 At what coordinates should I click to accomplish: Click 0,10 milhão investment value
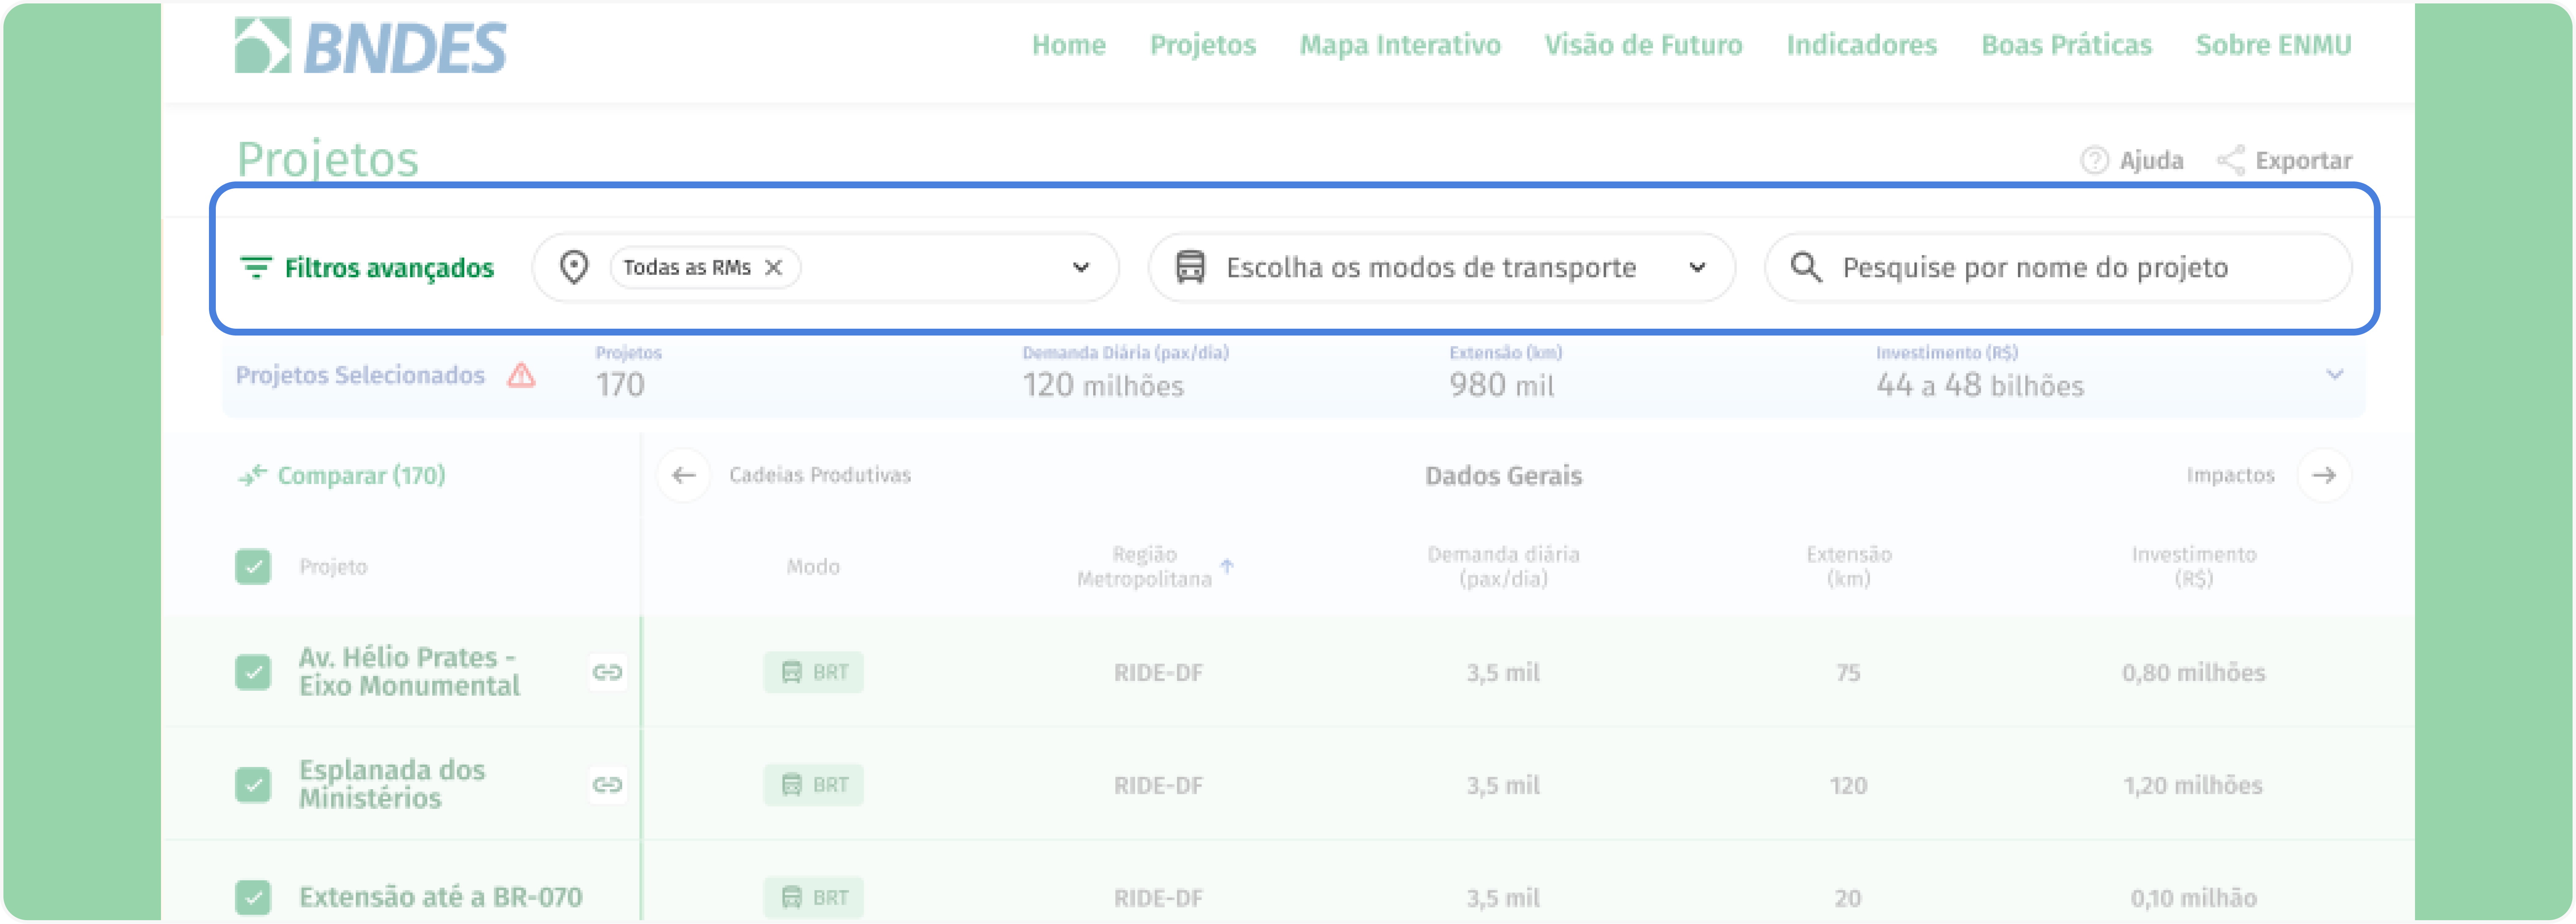pos(2194,898)
